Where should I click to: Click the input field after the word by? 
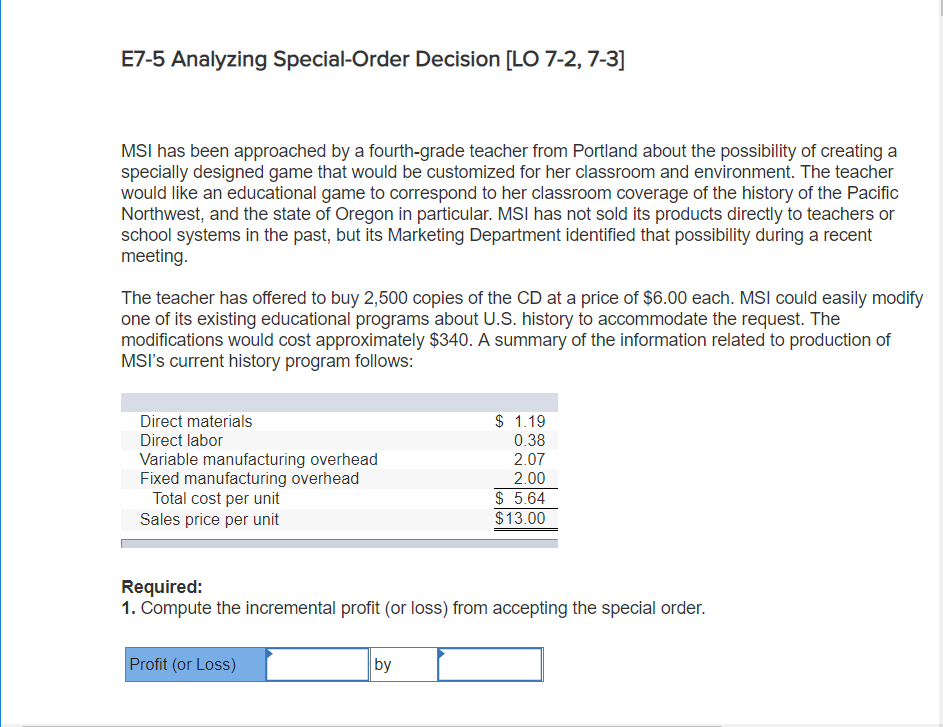point(489,663)
